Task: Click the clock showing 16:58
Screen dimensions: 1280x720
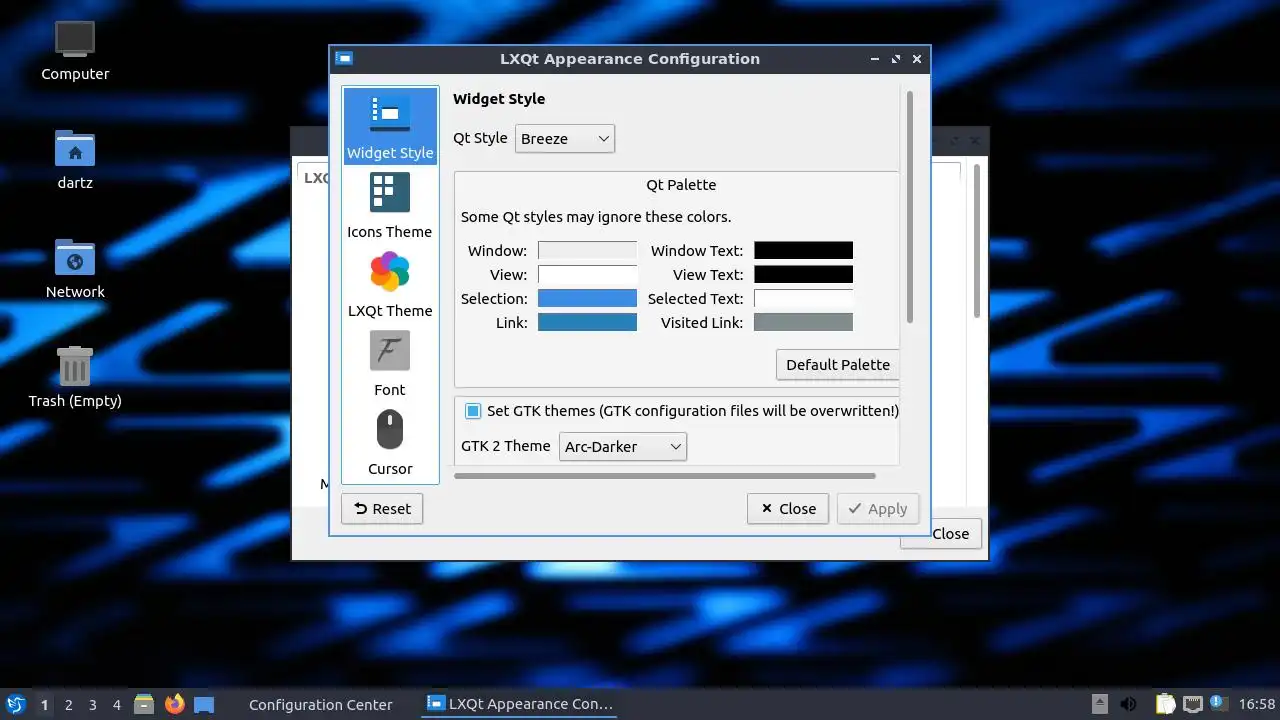Action: [x=1257, y=704]
